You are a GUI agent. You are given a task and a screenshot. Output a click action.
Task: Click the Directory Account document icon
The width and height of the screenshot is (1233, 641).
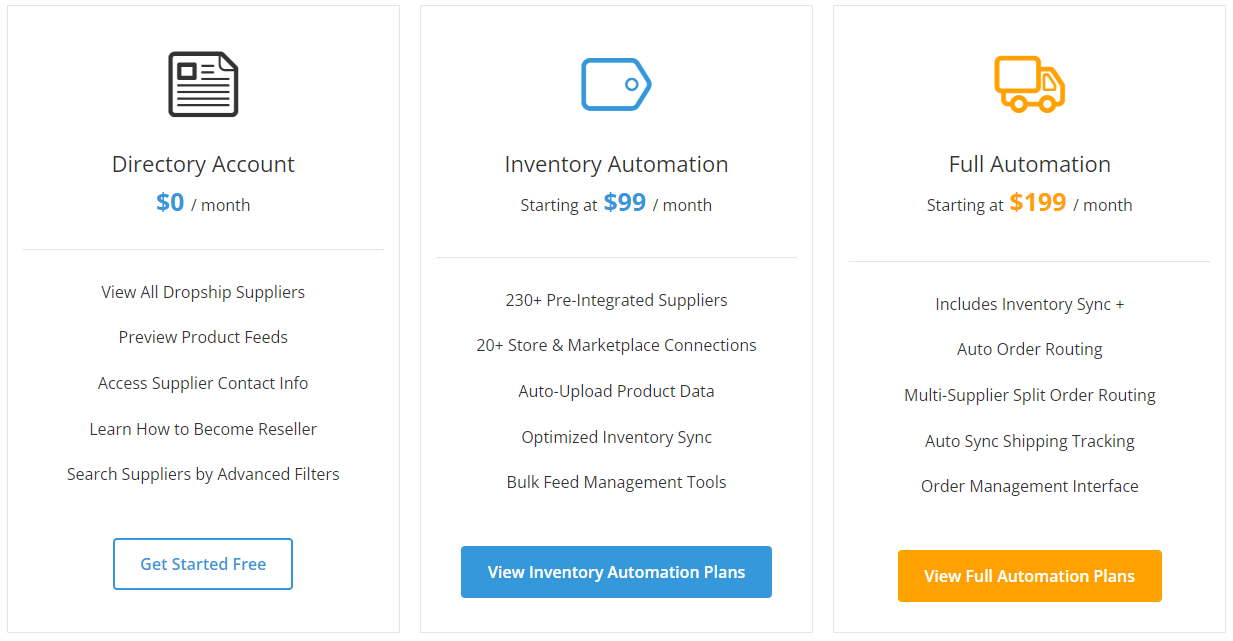[203, 84]
